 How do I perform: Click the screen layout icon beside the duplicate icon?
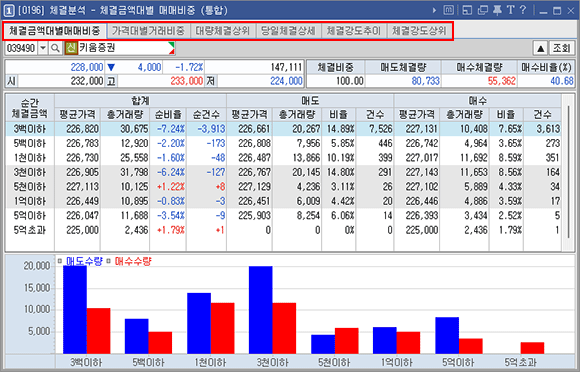(467, 10)
